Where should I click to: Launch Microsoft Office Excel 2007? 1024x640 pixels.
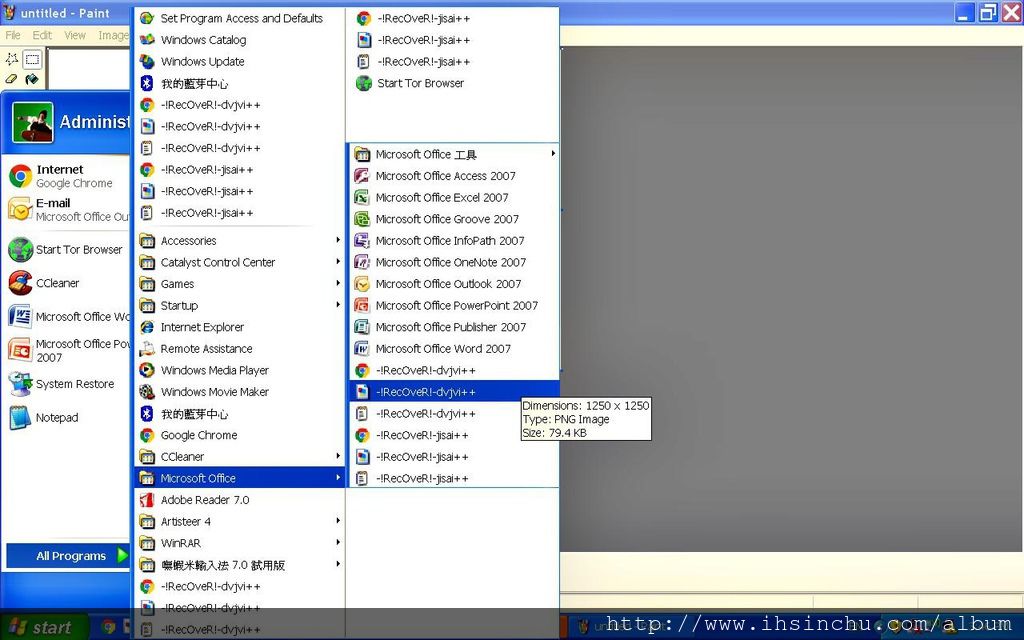[454, 197]
